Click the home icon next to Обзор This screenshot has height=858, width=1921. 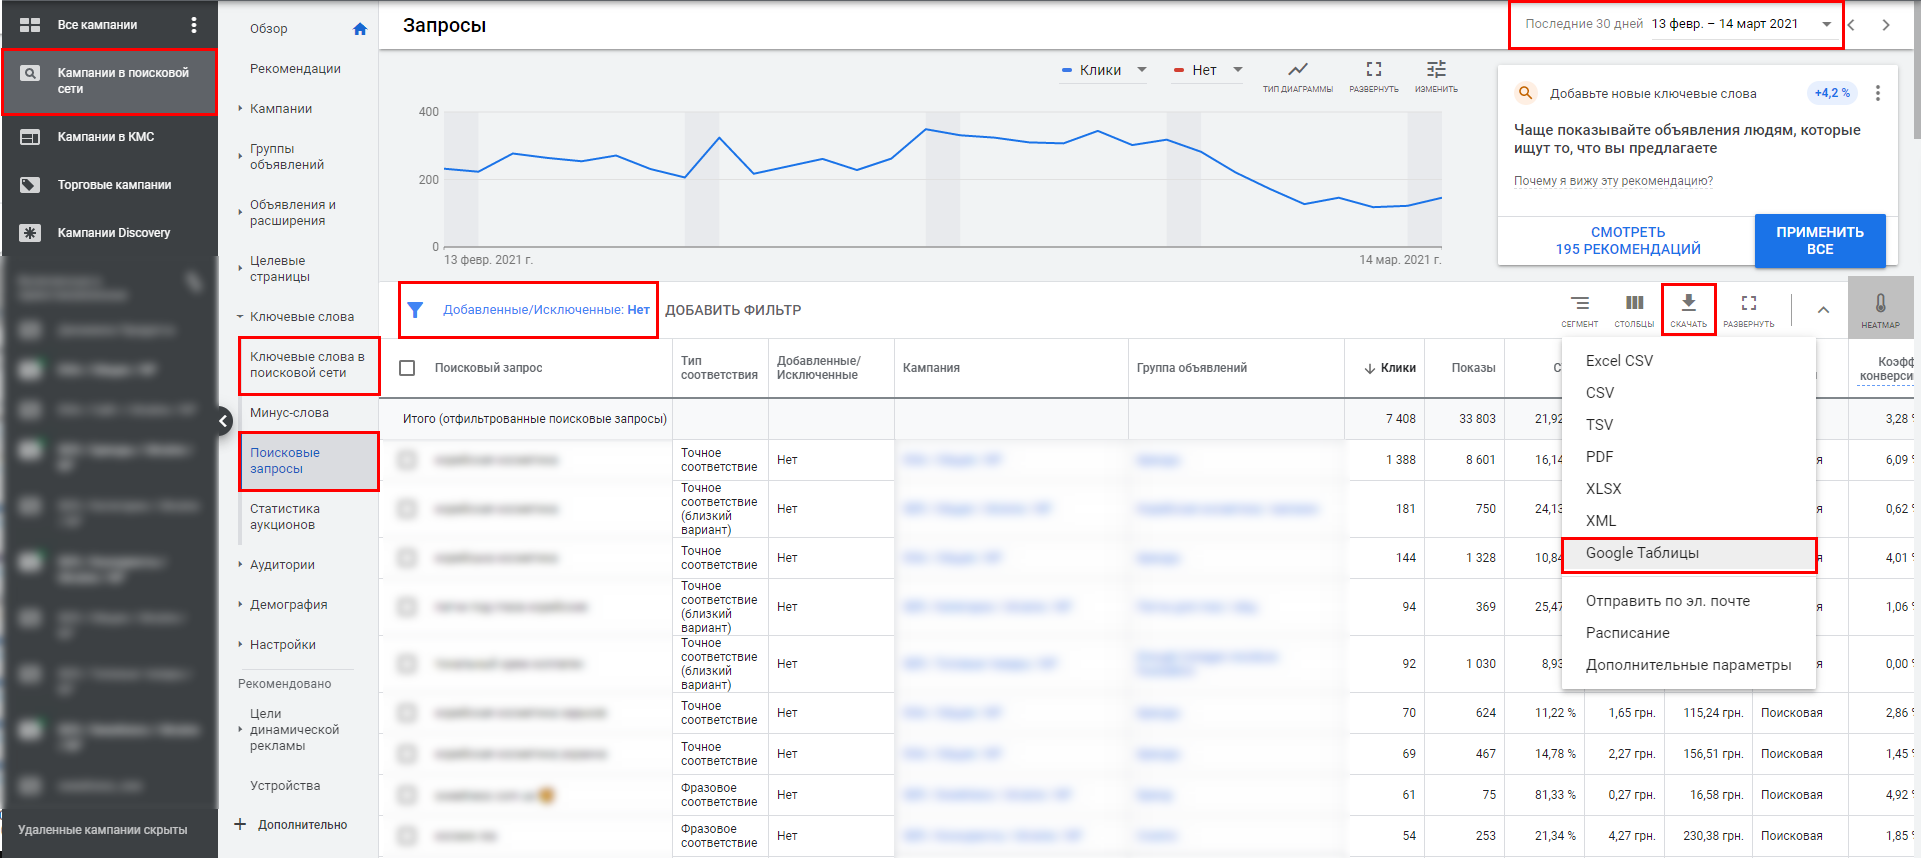click(360, 29)
